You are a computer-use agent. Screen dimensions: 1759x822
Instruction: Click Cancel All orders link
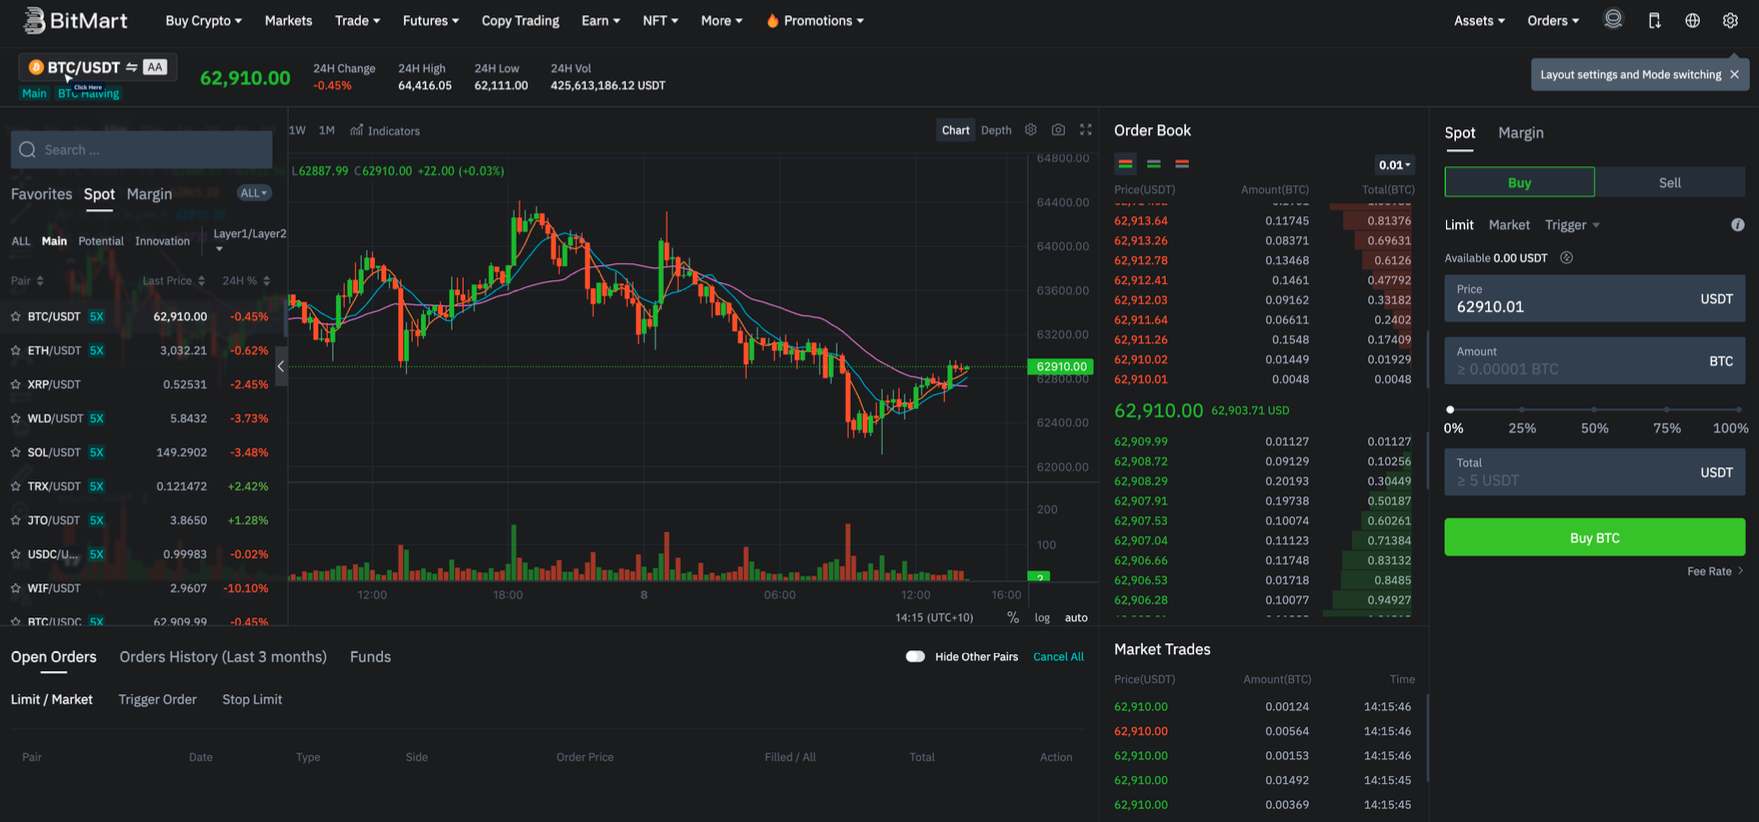tap(1058, 657)
